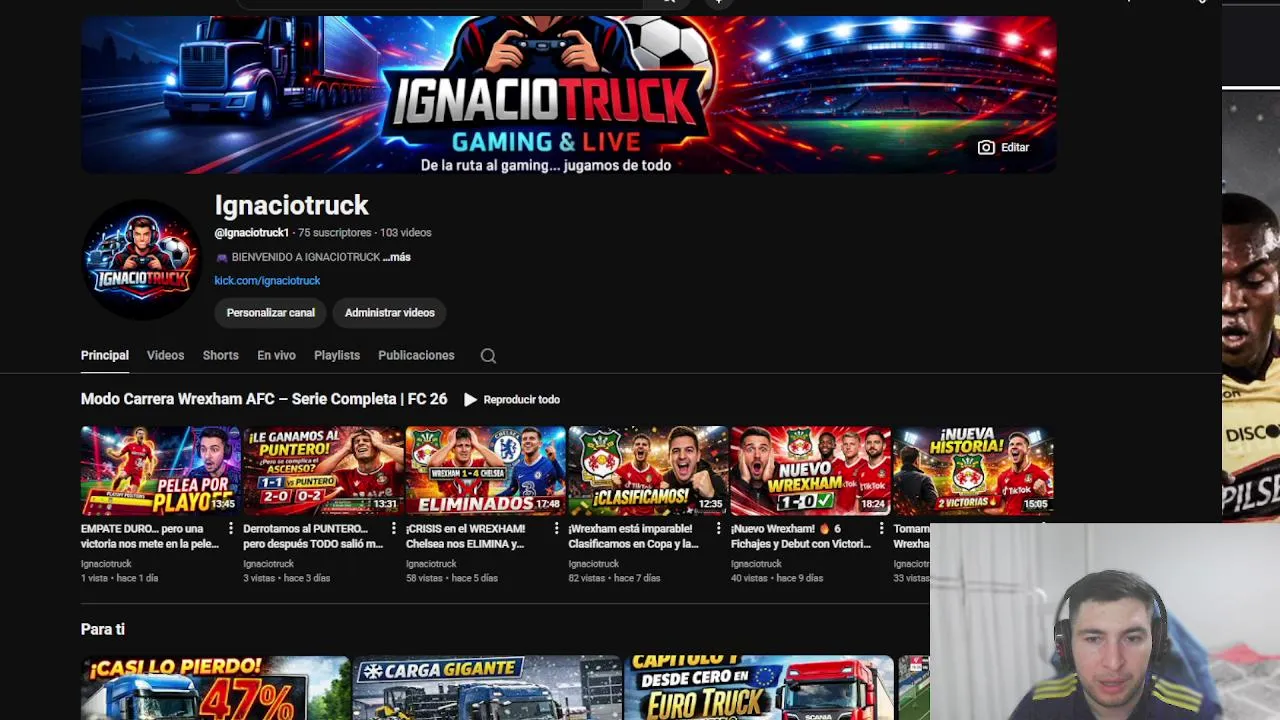The image size is (1280, 720).
Task: Open PELEA POR PLAYOFF video thumbnail
Action: click(161, 470)
